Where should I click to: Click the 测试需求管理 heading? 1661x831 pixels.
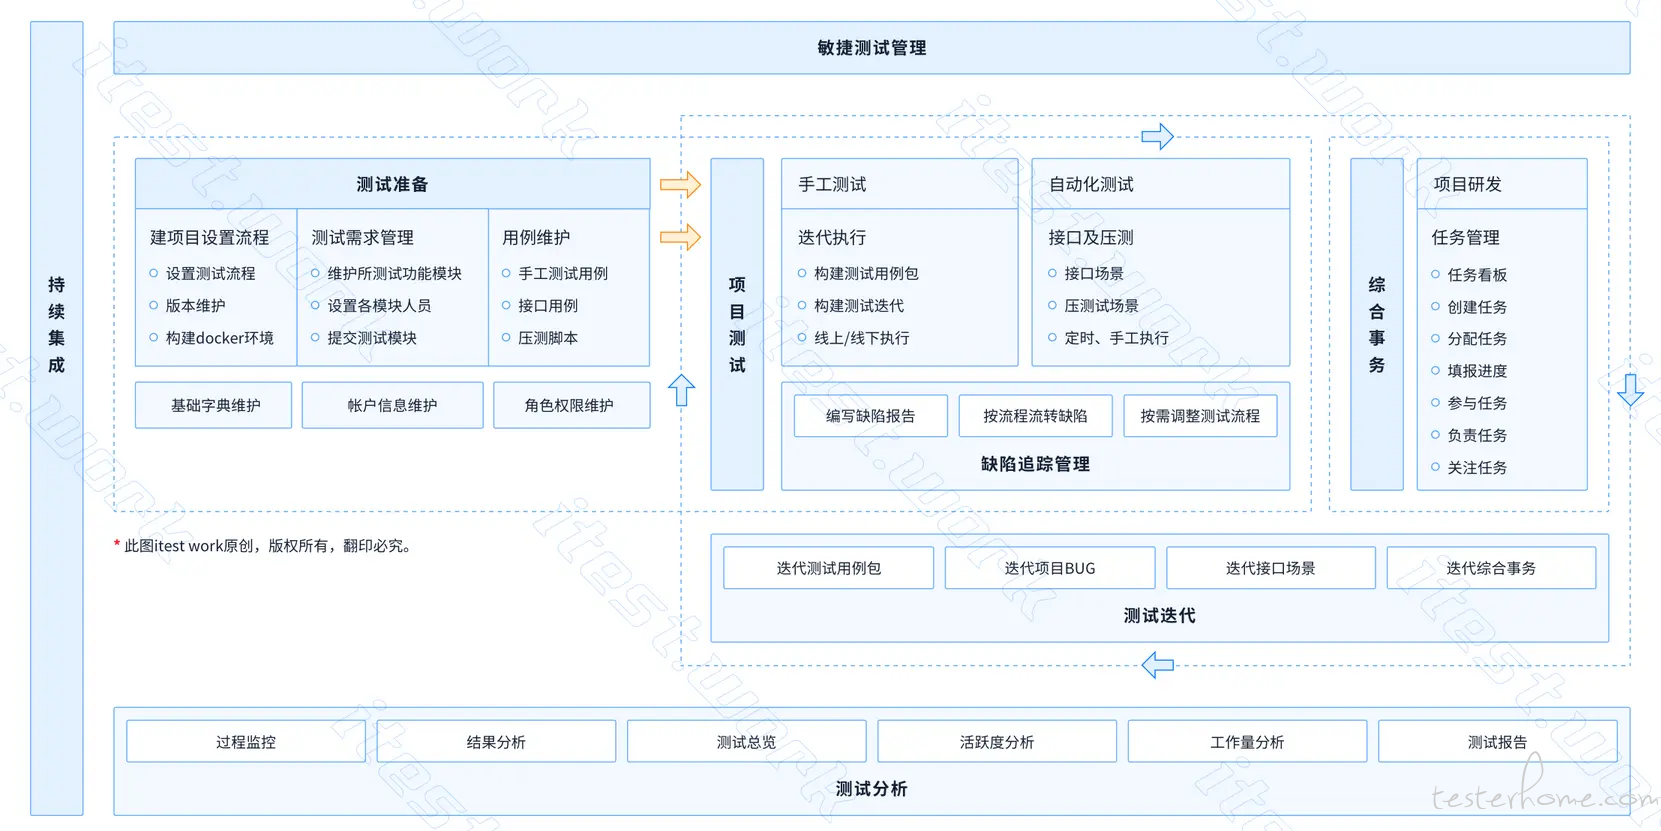tap(362, 237)
